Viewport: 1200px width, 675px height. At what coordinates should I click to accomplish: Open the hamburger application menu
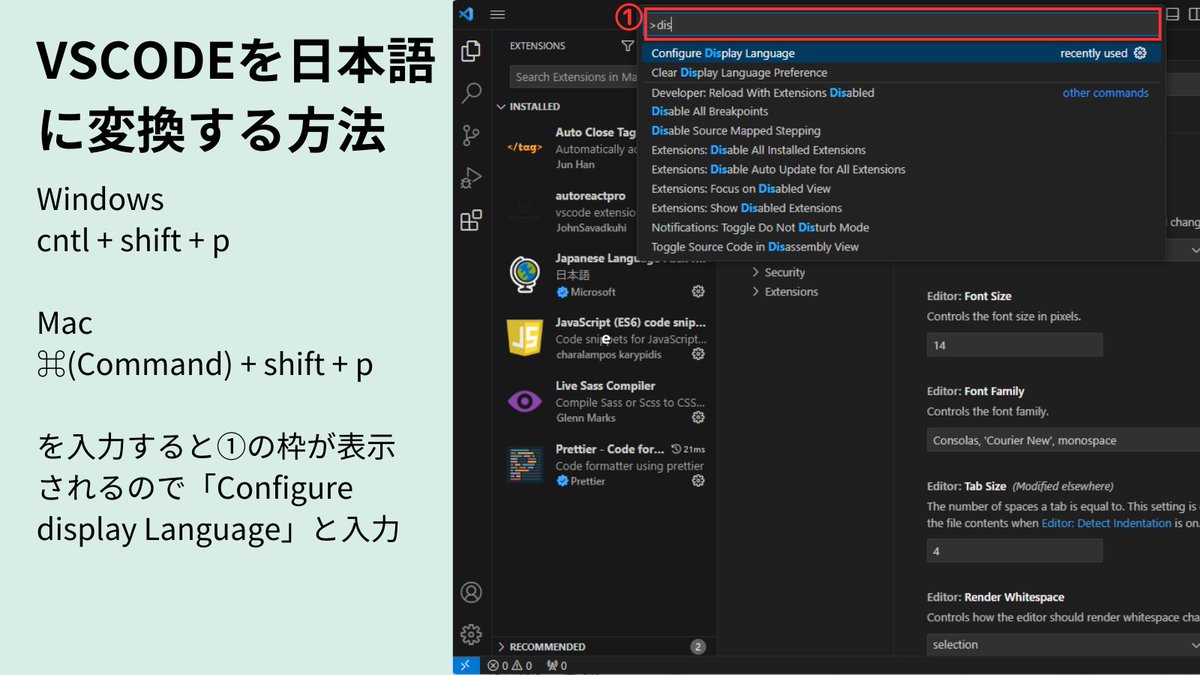(x=497, y=14)
